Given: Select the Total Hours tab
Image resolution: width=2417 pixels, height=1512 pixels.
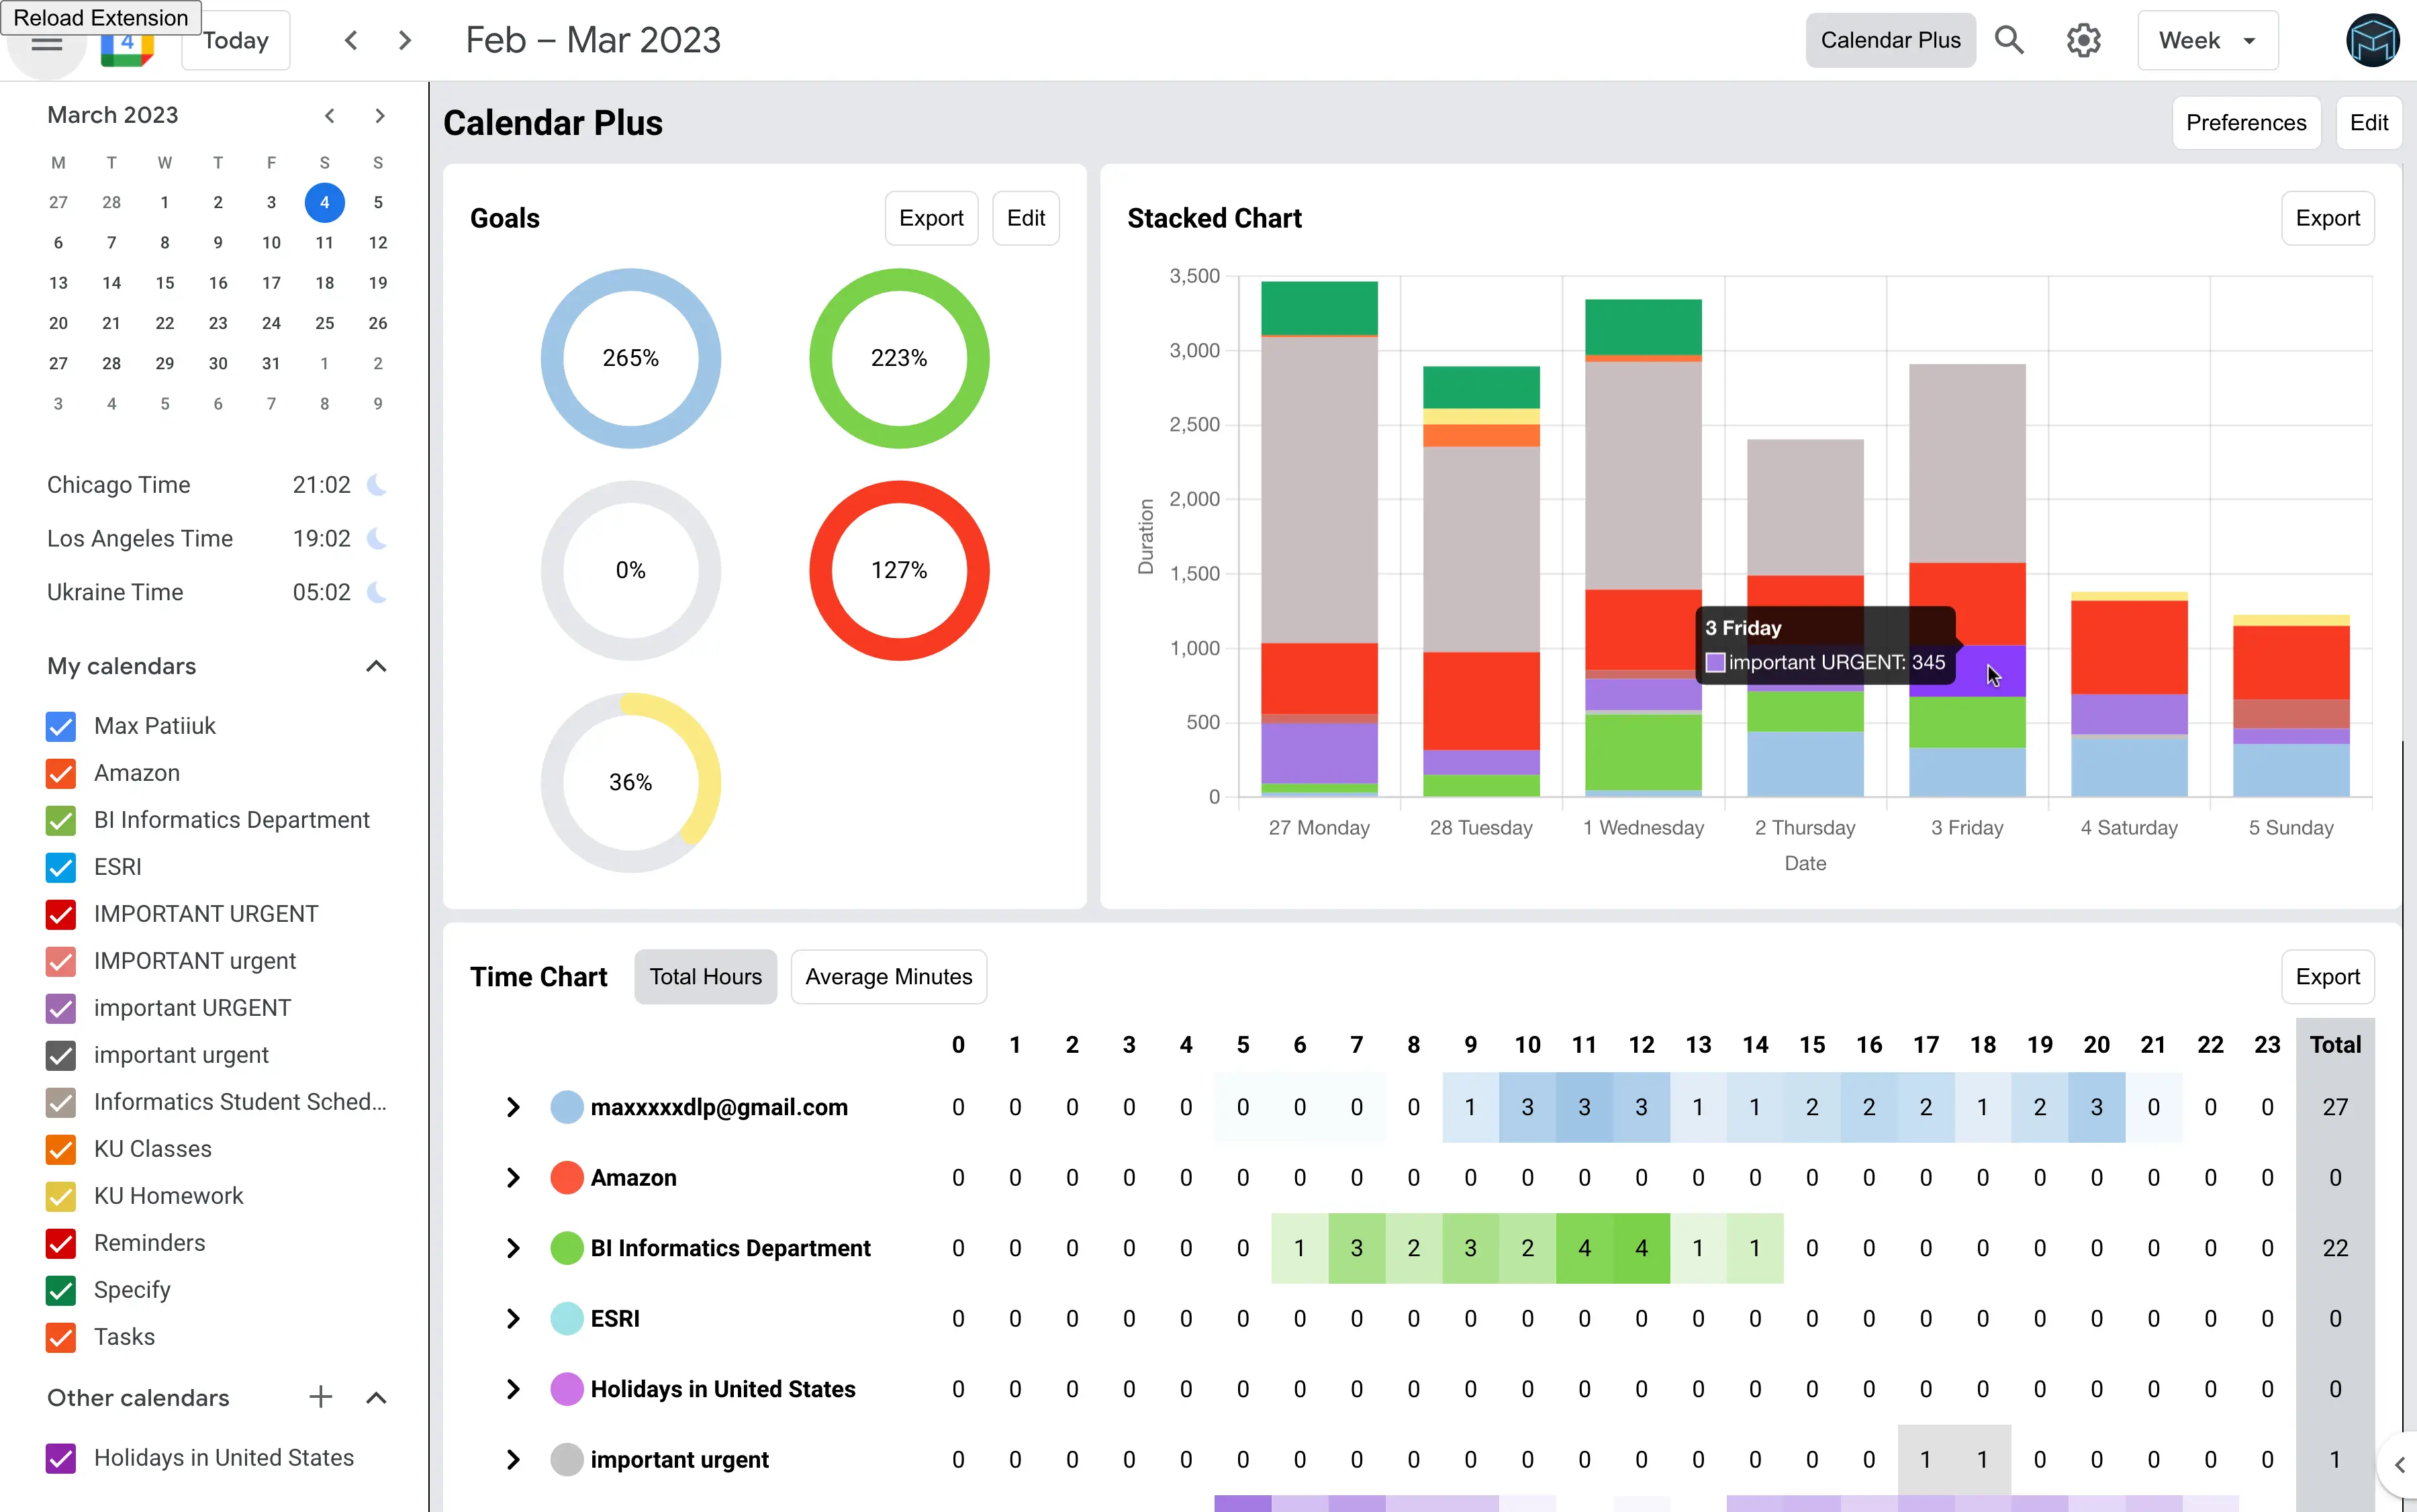Looking at the screenshot, I should point(705,976).
